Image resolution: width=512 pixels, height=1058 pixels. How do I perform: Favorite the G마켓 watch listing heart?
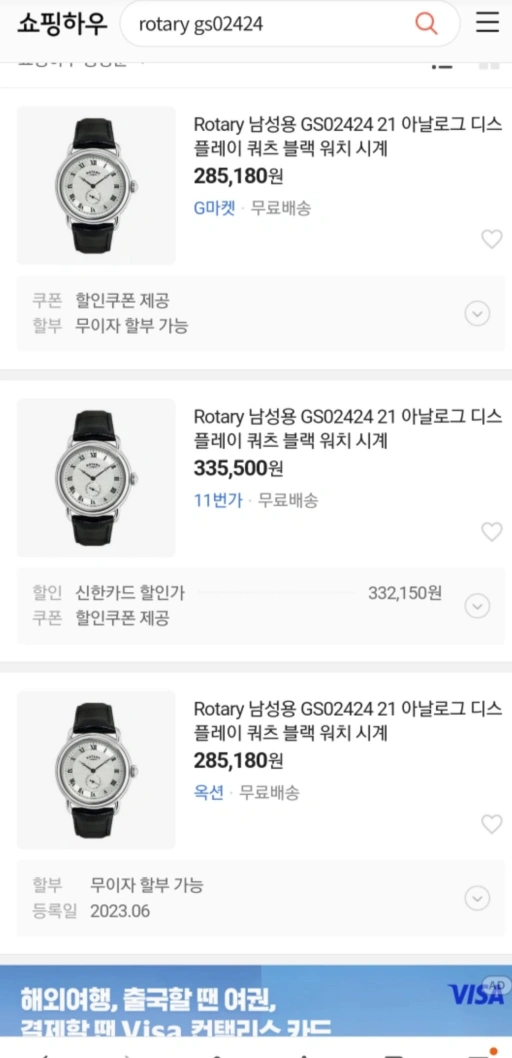[492, 239]
